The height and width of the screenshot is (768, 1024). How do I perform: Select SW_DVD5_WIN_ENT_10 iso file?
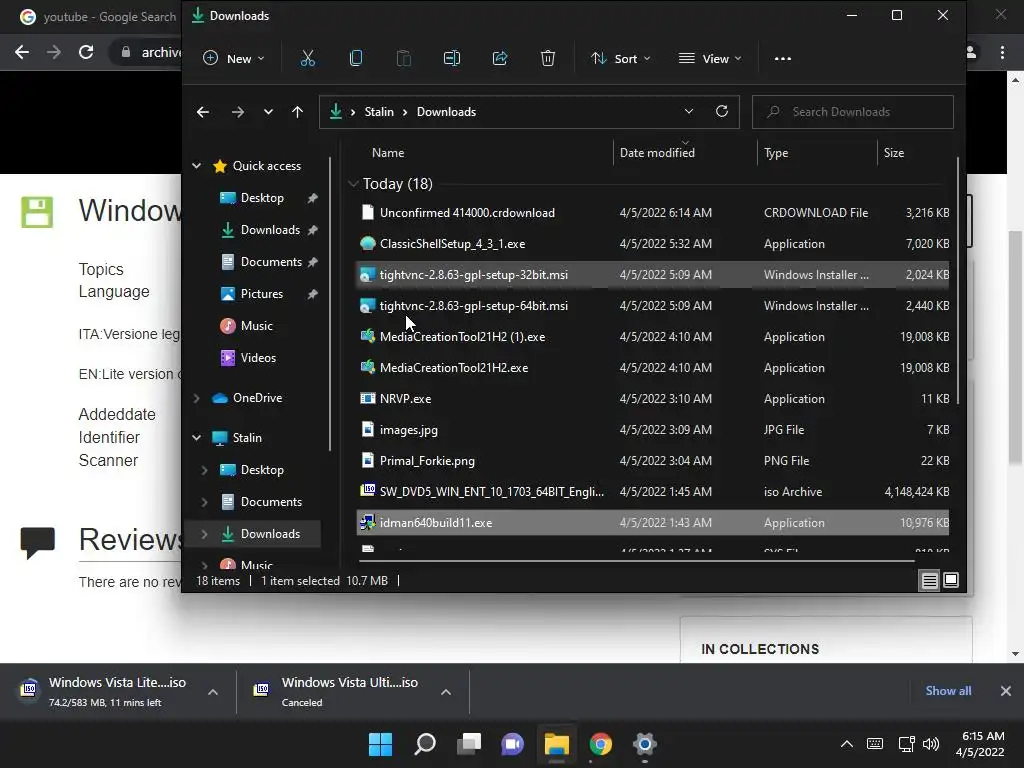(x=653, y=492)
